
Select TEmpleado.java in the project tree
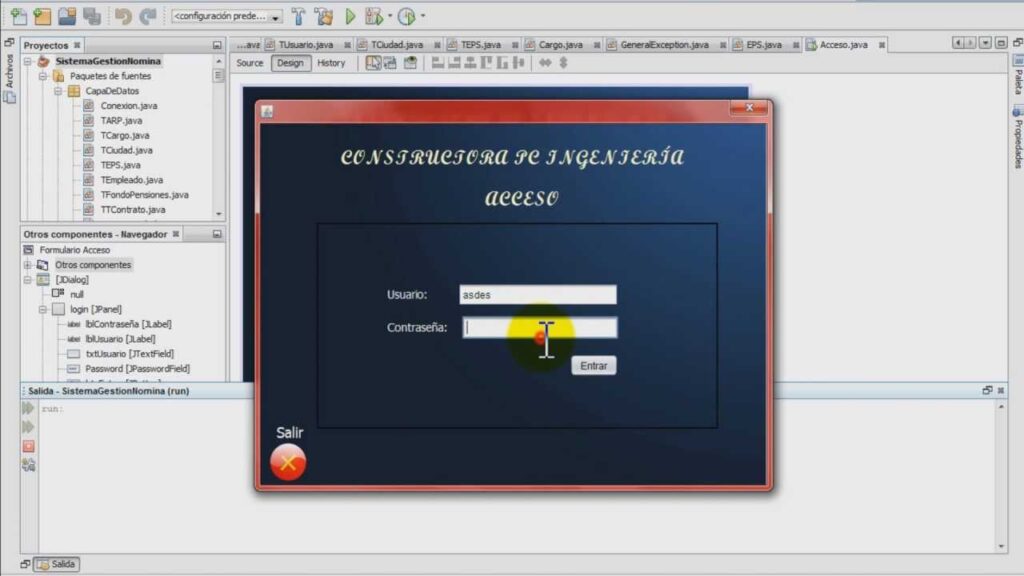pyautogui.click(x=131, y=180)
